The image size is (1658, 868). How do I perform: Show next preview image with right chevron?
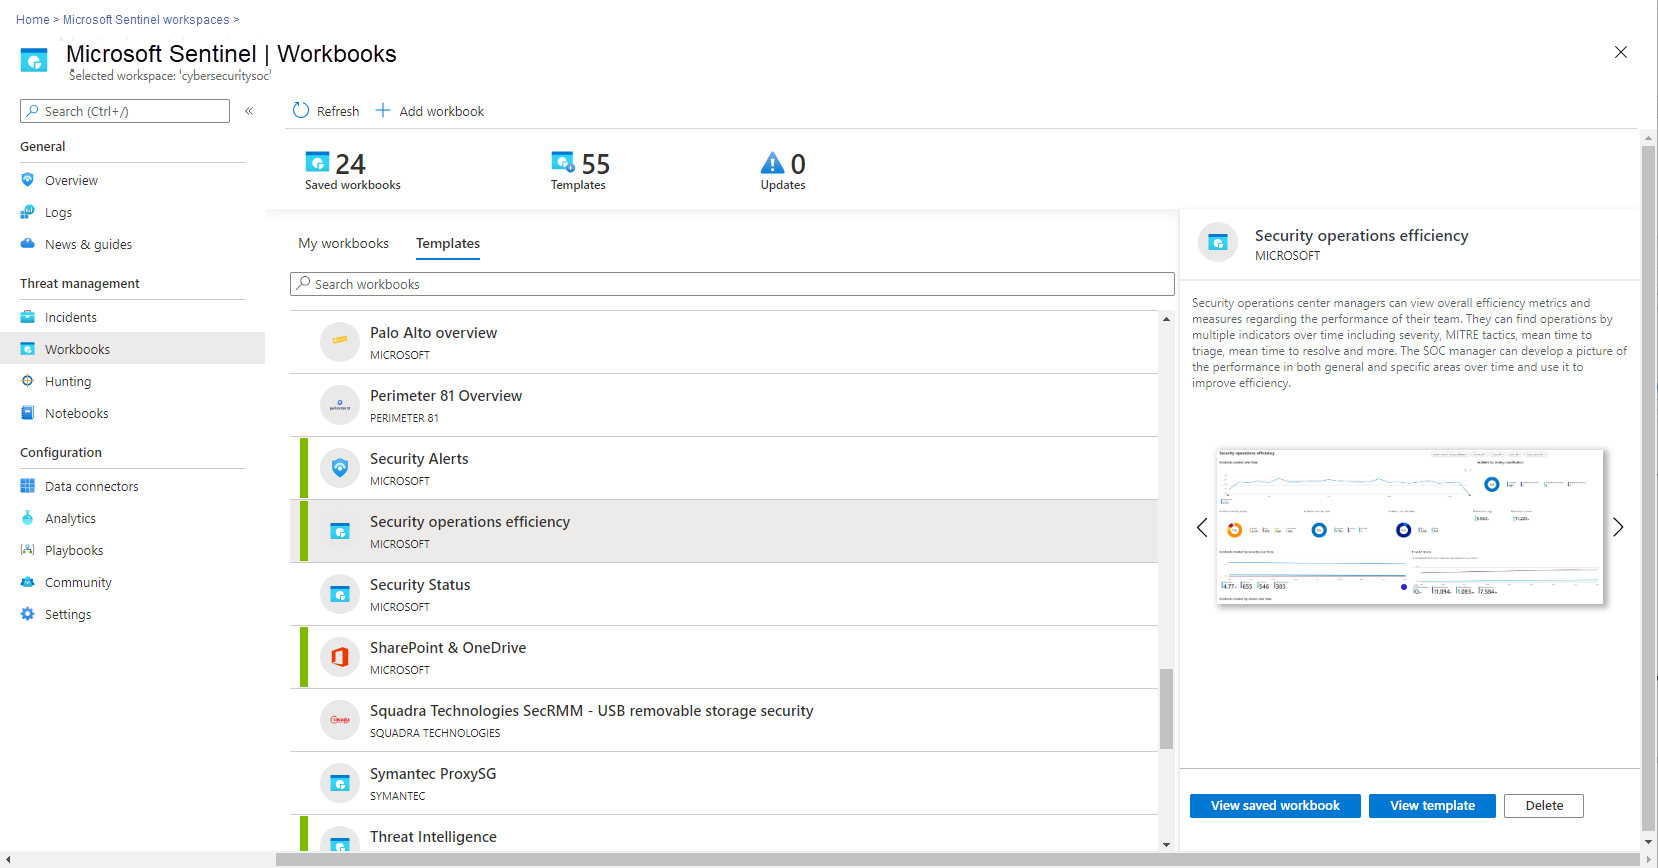pyautogui.click(x=1618, y=527)
